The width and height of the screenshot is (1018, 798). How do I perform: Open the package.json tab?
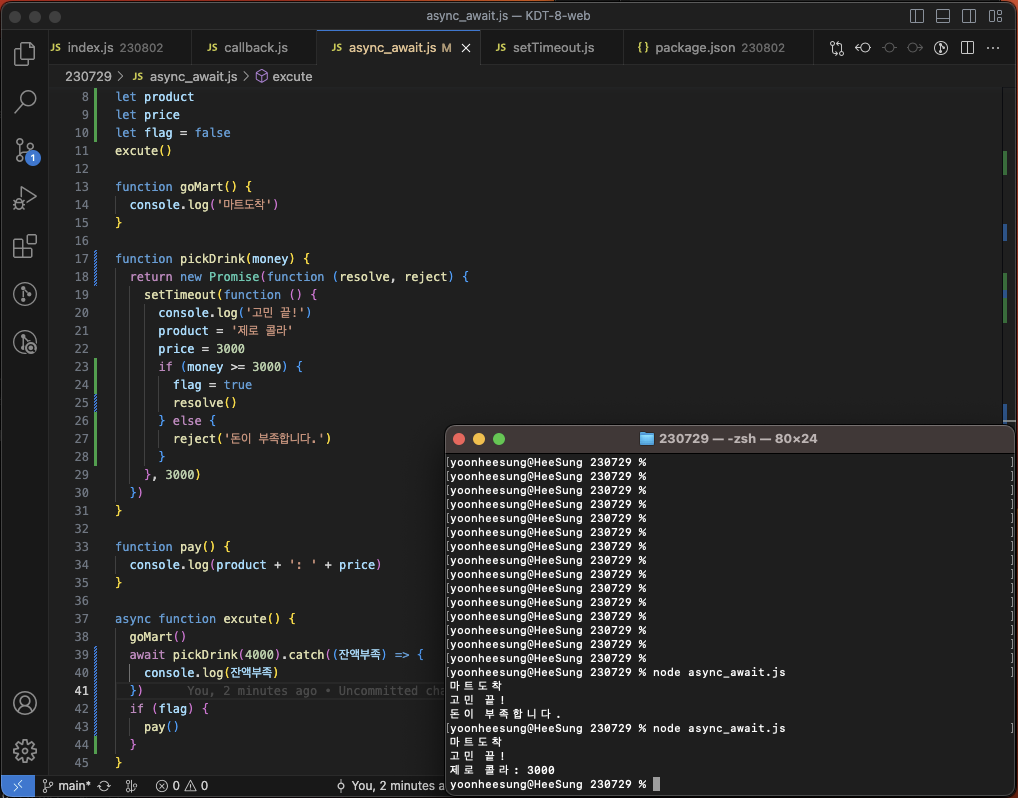pyautogui.click(x=718, y=48)
